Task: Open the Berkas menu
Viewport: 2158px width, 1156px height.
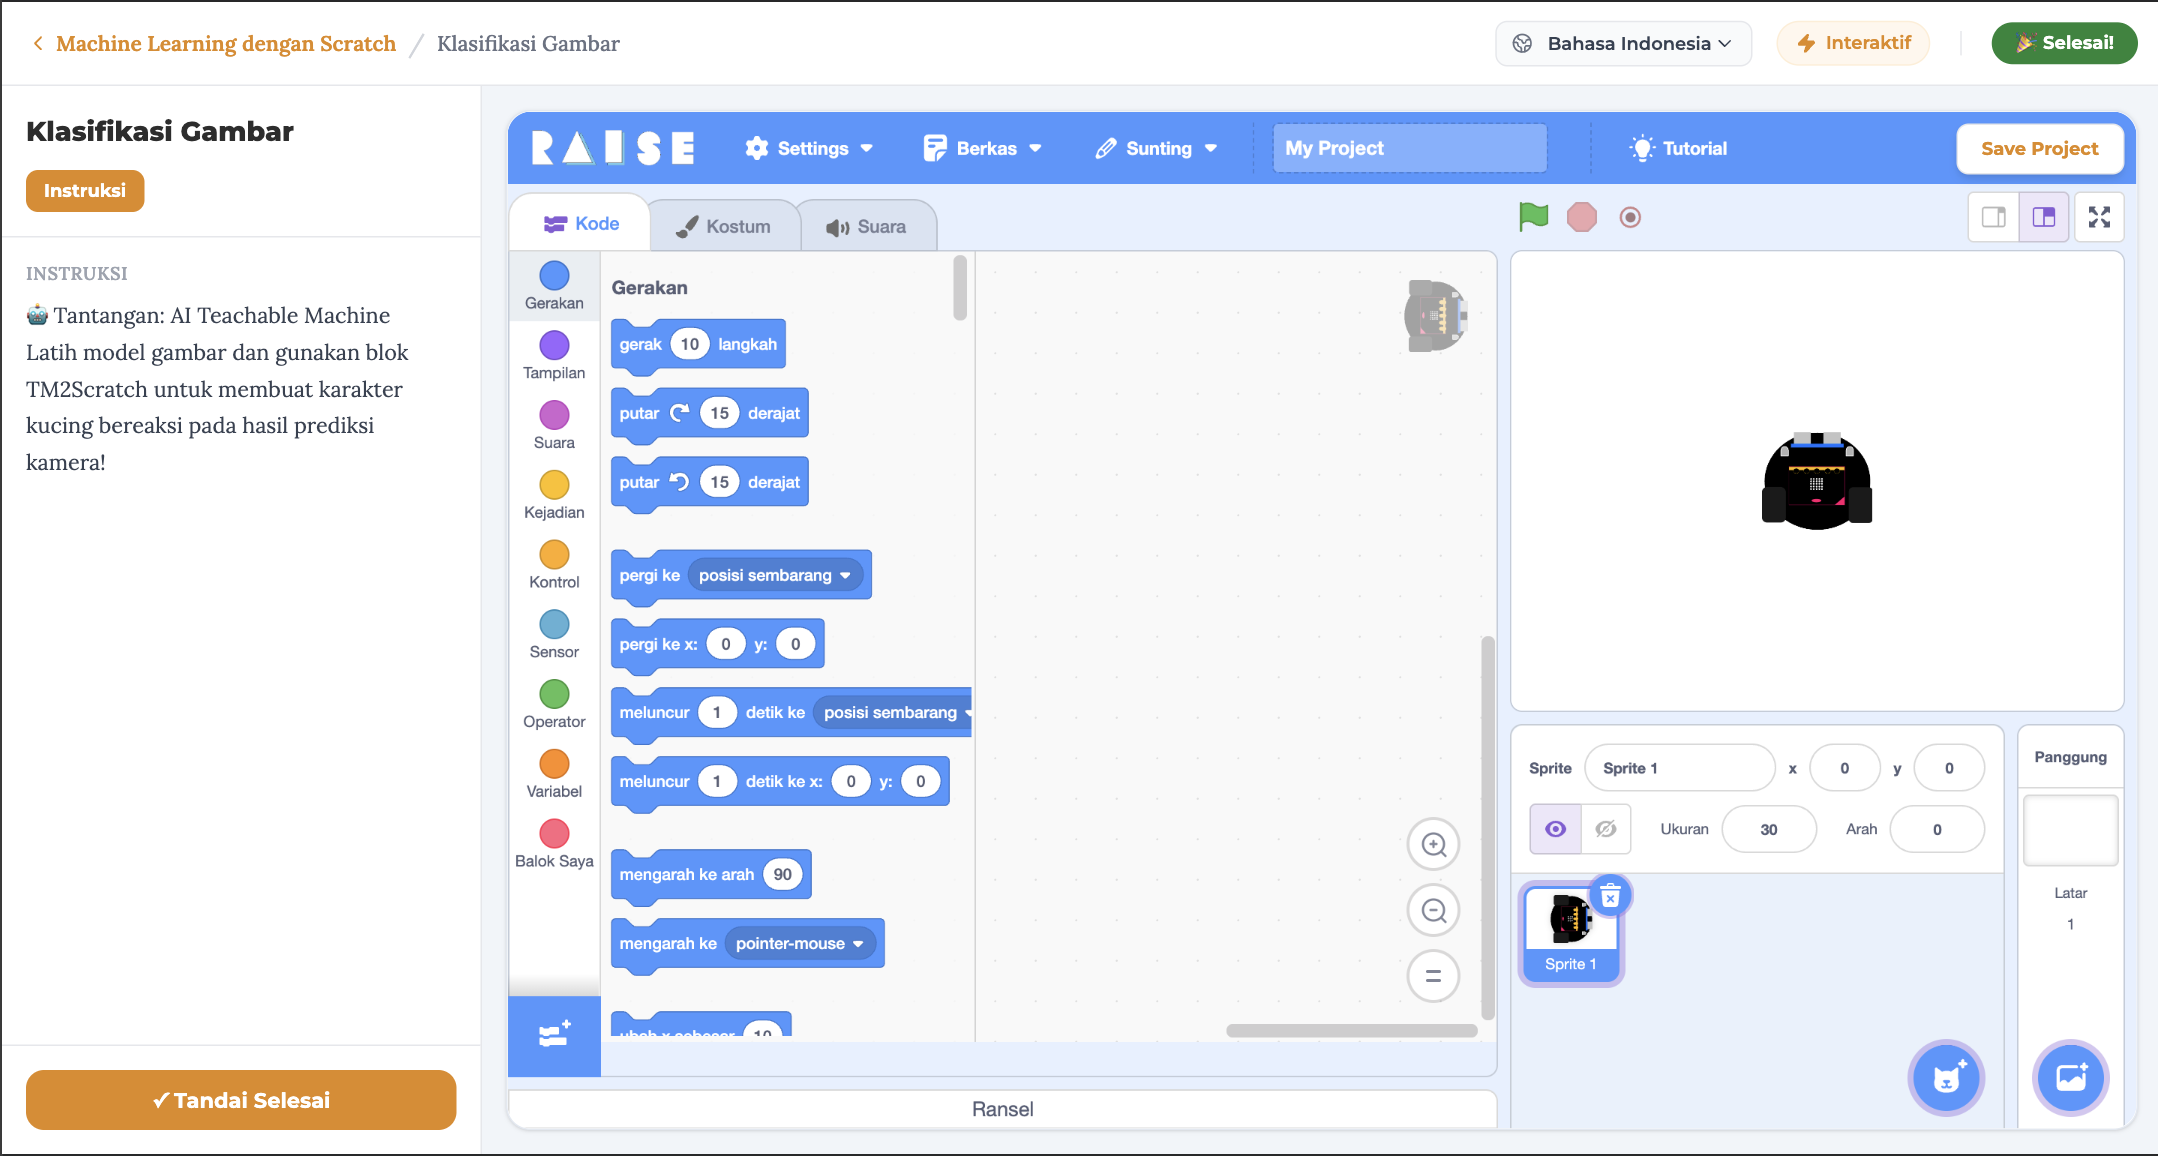Action: tap(982, 148)
